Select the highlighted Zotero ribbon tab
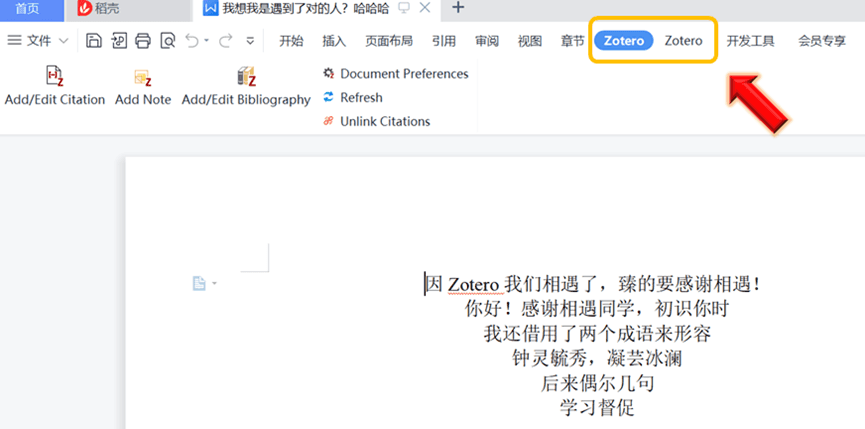865x429 pixels. point(624,41)
